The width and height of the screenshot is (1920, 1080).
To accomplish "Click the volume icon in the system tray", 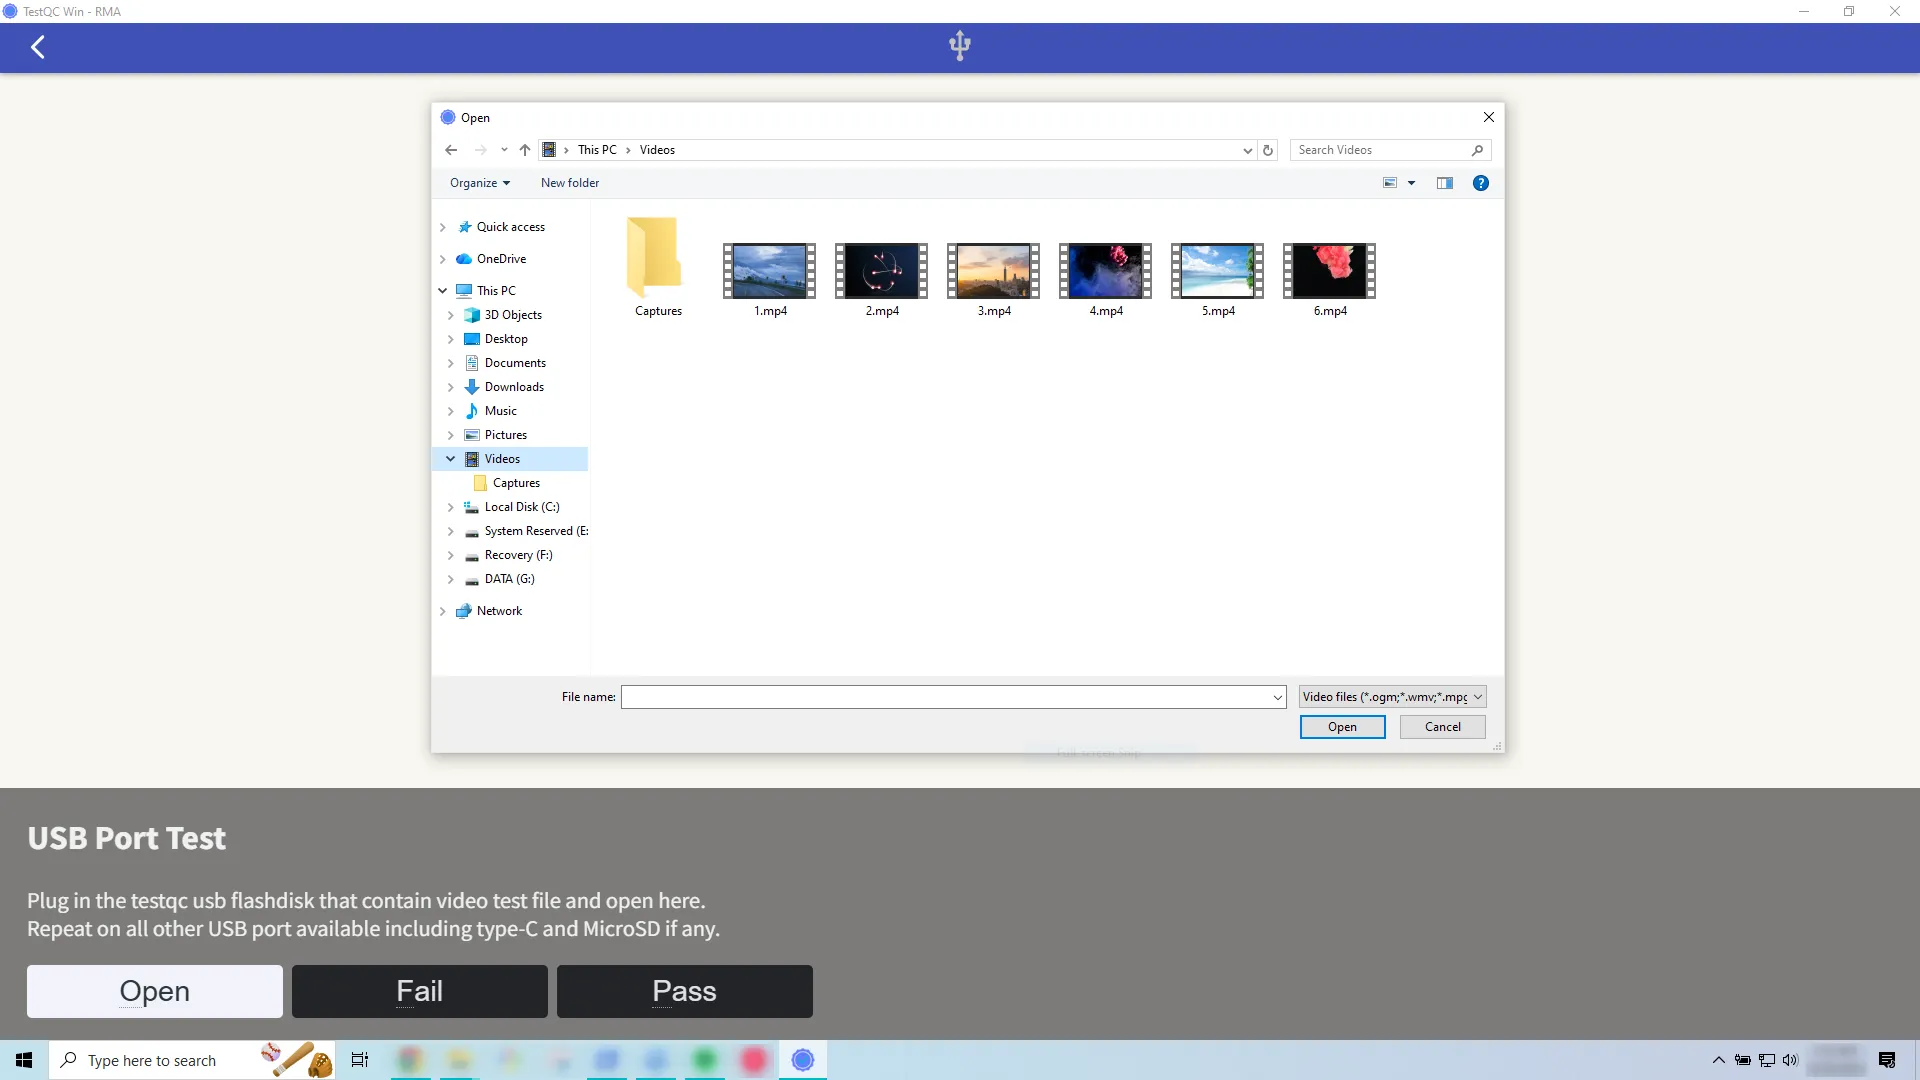I will pos(1790,1060).
